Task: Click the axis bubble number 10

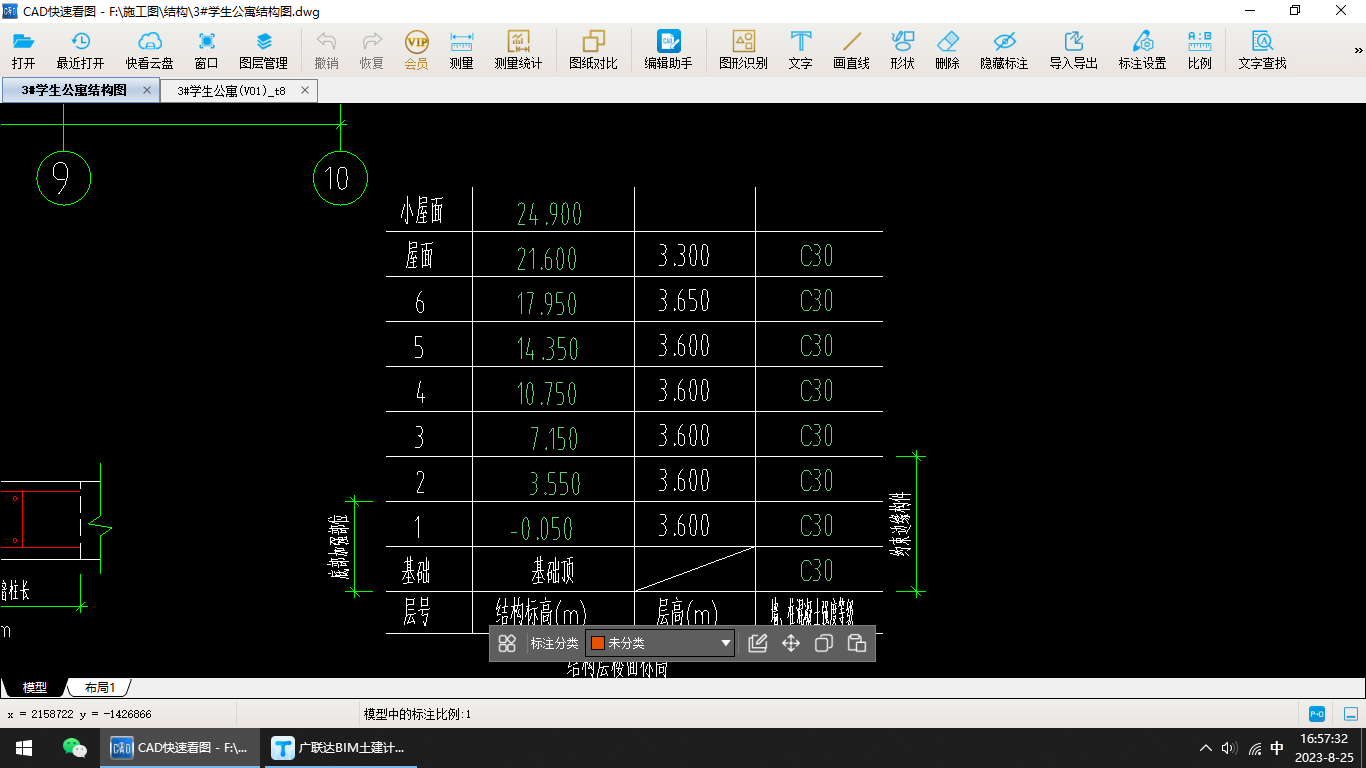Action: 339,178
